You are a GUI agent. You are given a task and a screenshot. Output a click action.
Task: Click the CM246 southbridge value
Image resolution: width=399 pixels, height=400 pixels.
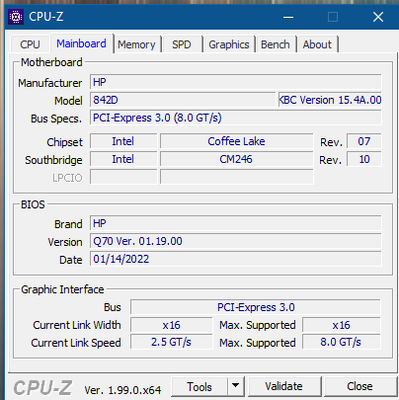pyautogui.click(x=236, y=159)
